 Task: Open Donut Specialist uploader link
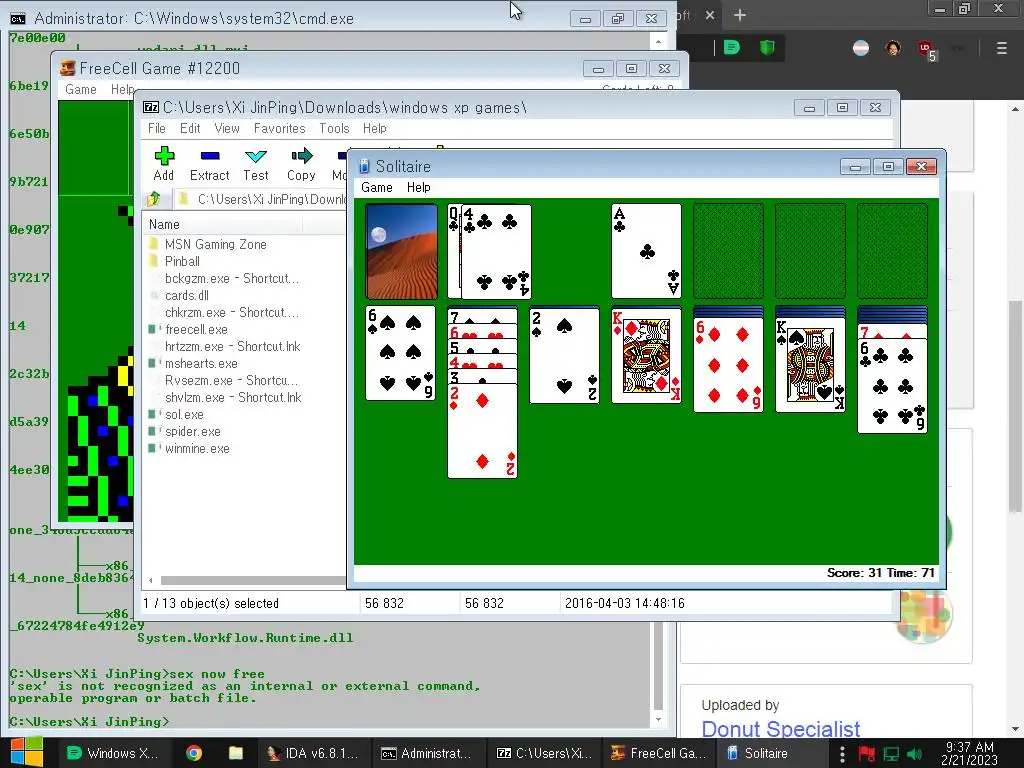[780, 728]
